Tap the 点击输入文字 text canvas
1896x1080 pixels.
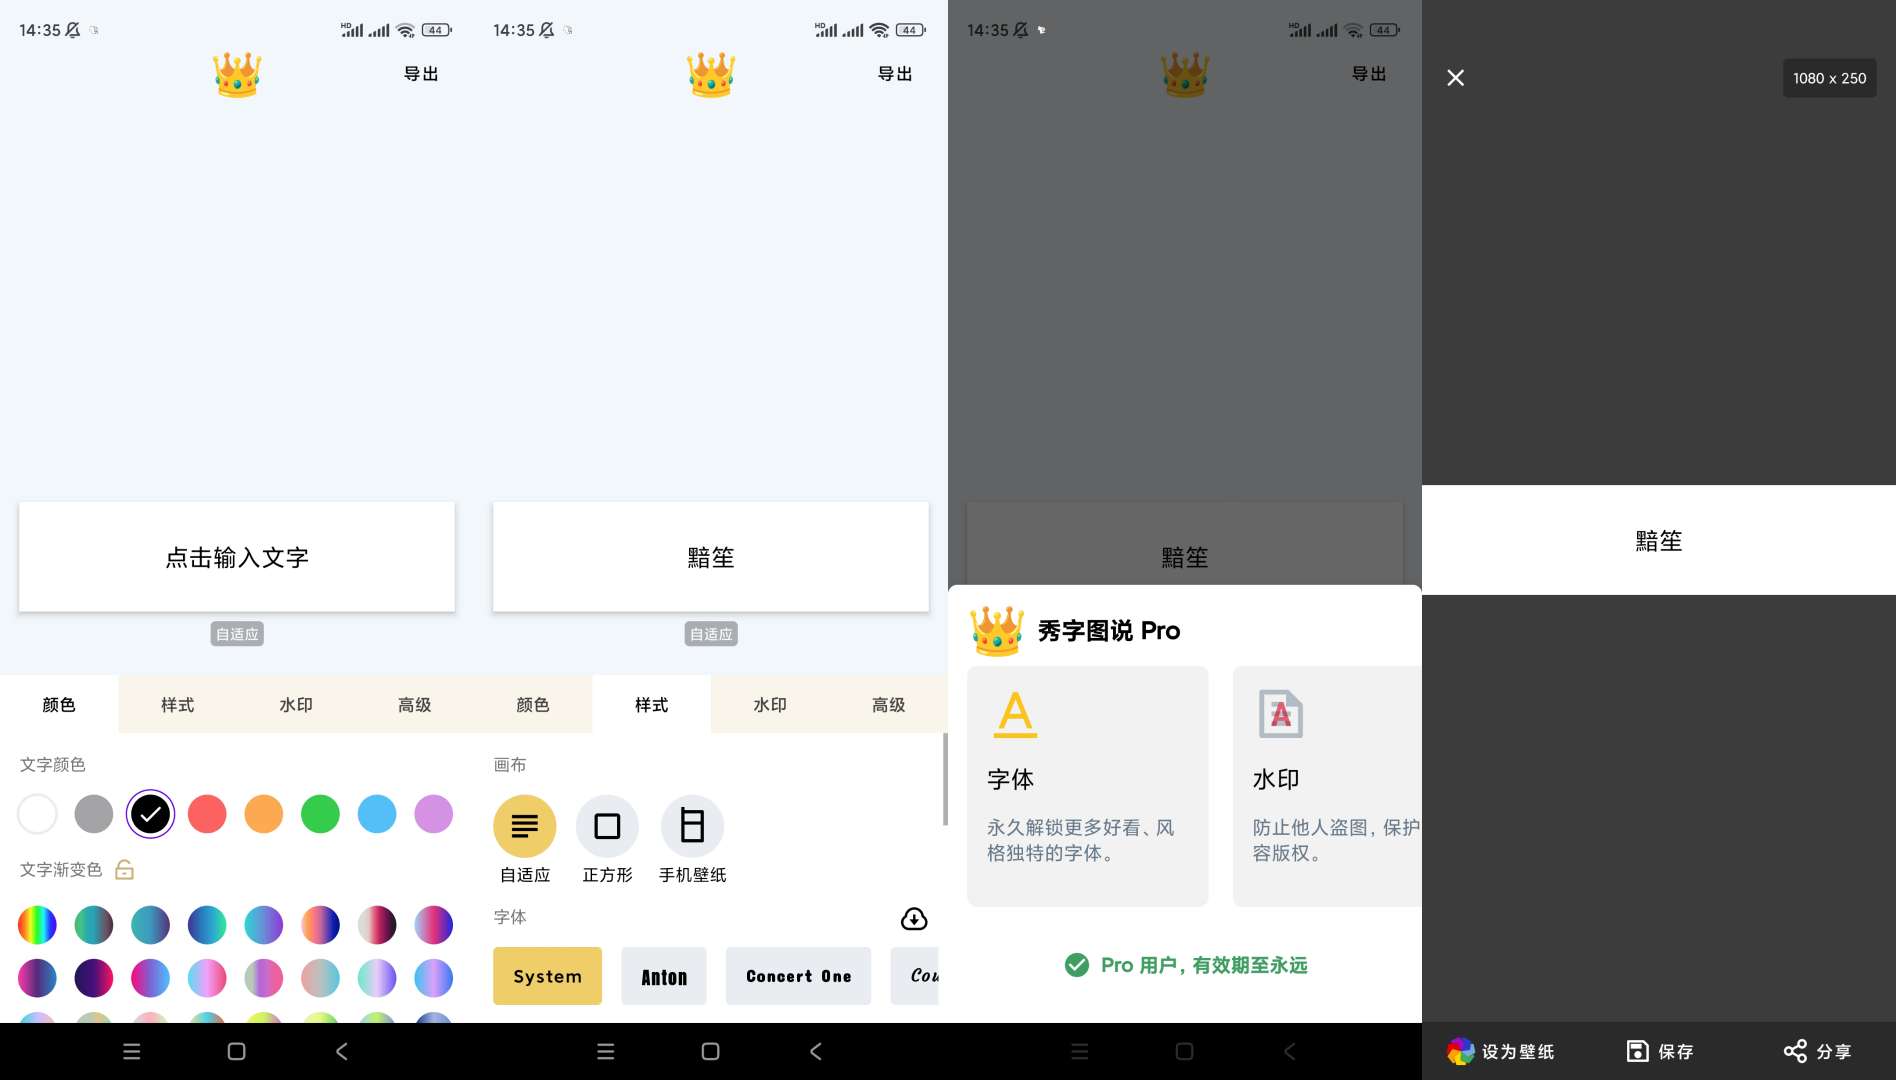click(x=237, y=557)
